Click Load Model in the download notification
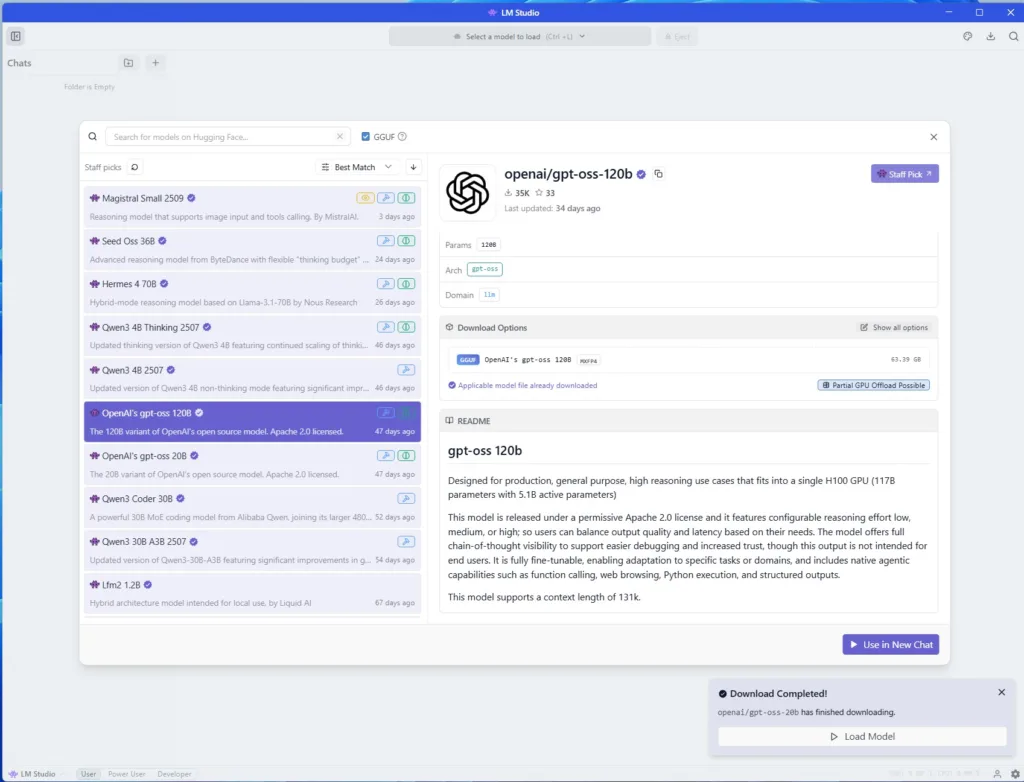This screenshot has width=1024, height=782. click(x=862, y=736)
